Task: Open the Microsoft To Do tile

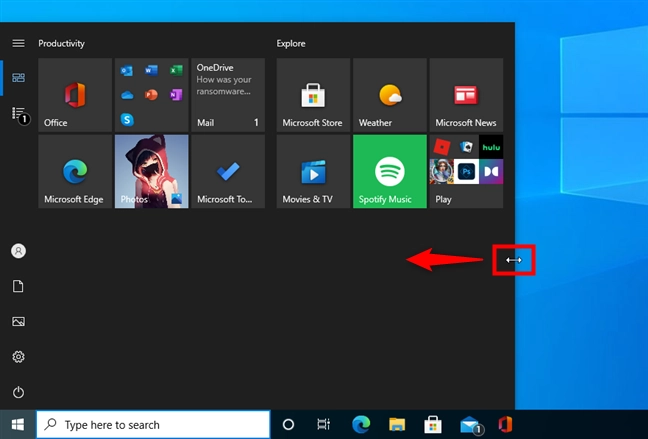Action: (228, 171)
